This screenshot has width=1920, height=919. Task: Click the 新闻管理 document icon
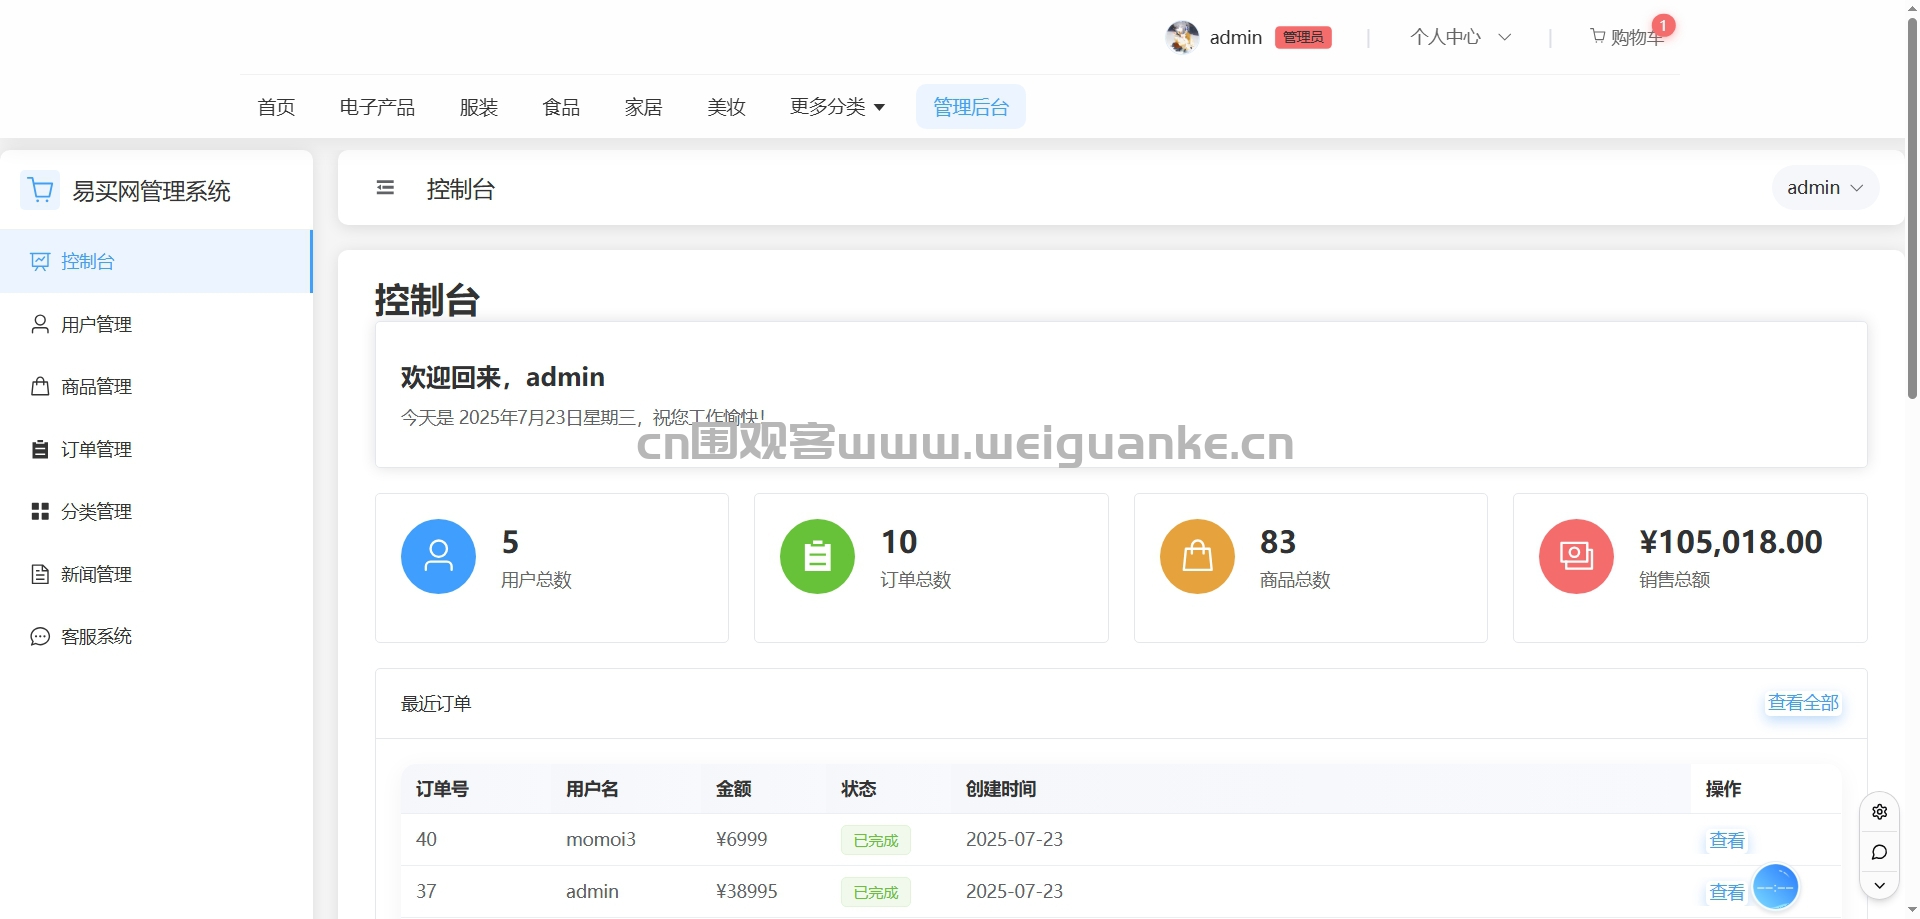coord(40,574)
